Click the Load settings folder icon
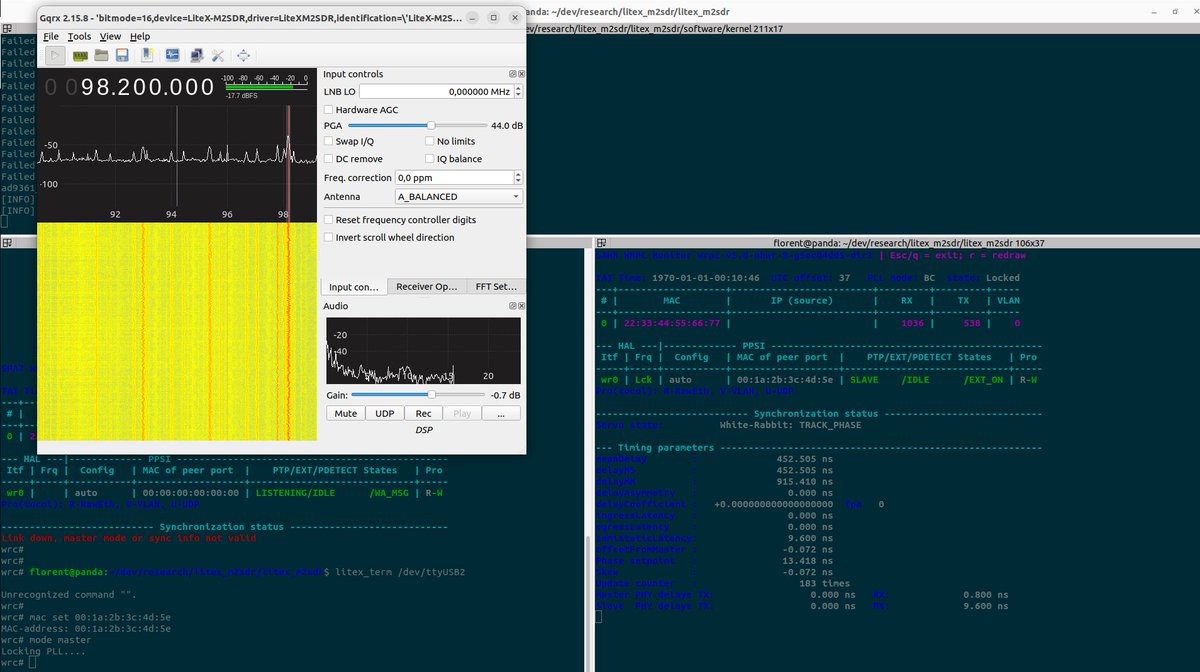This screenshot has height=672, width=1200. pos(101,55)
